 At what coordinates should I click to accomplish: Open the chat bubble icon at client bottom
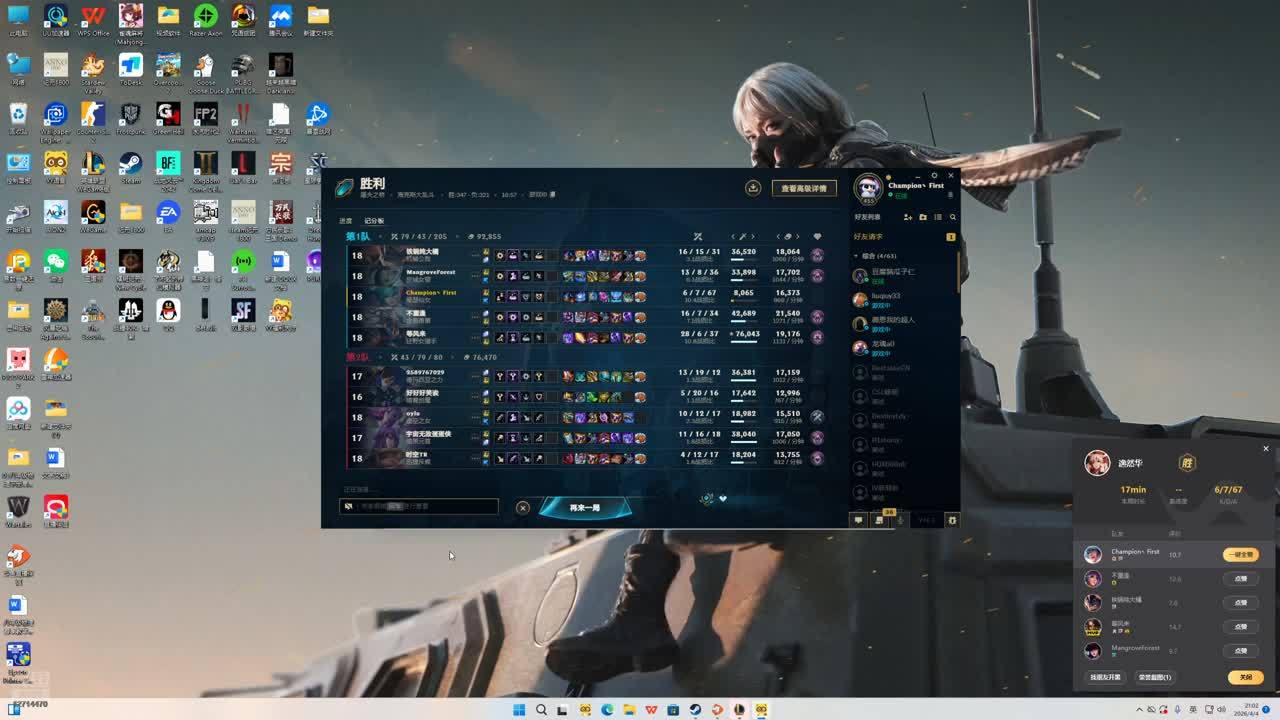tap(858, 520)
